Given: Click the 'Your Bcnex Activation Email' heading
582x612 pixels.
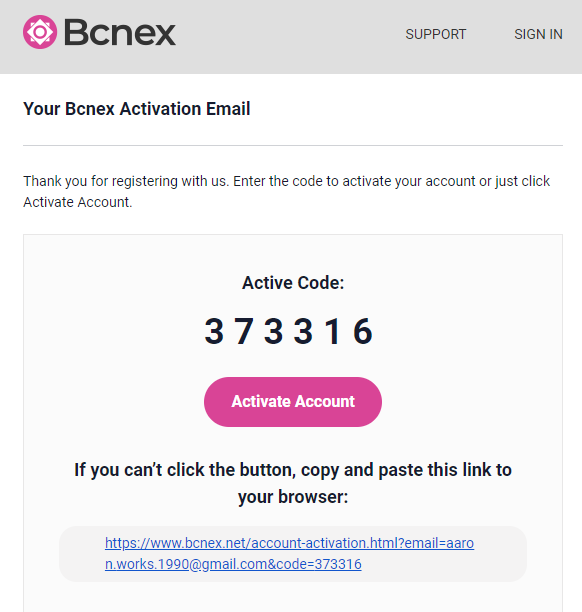Looking at the screenshot, I should [x=137, y=109].
